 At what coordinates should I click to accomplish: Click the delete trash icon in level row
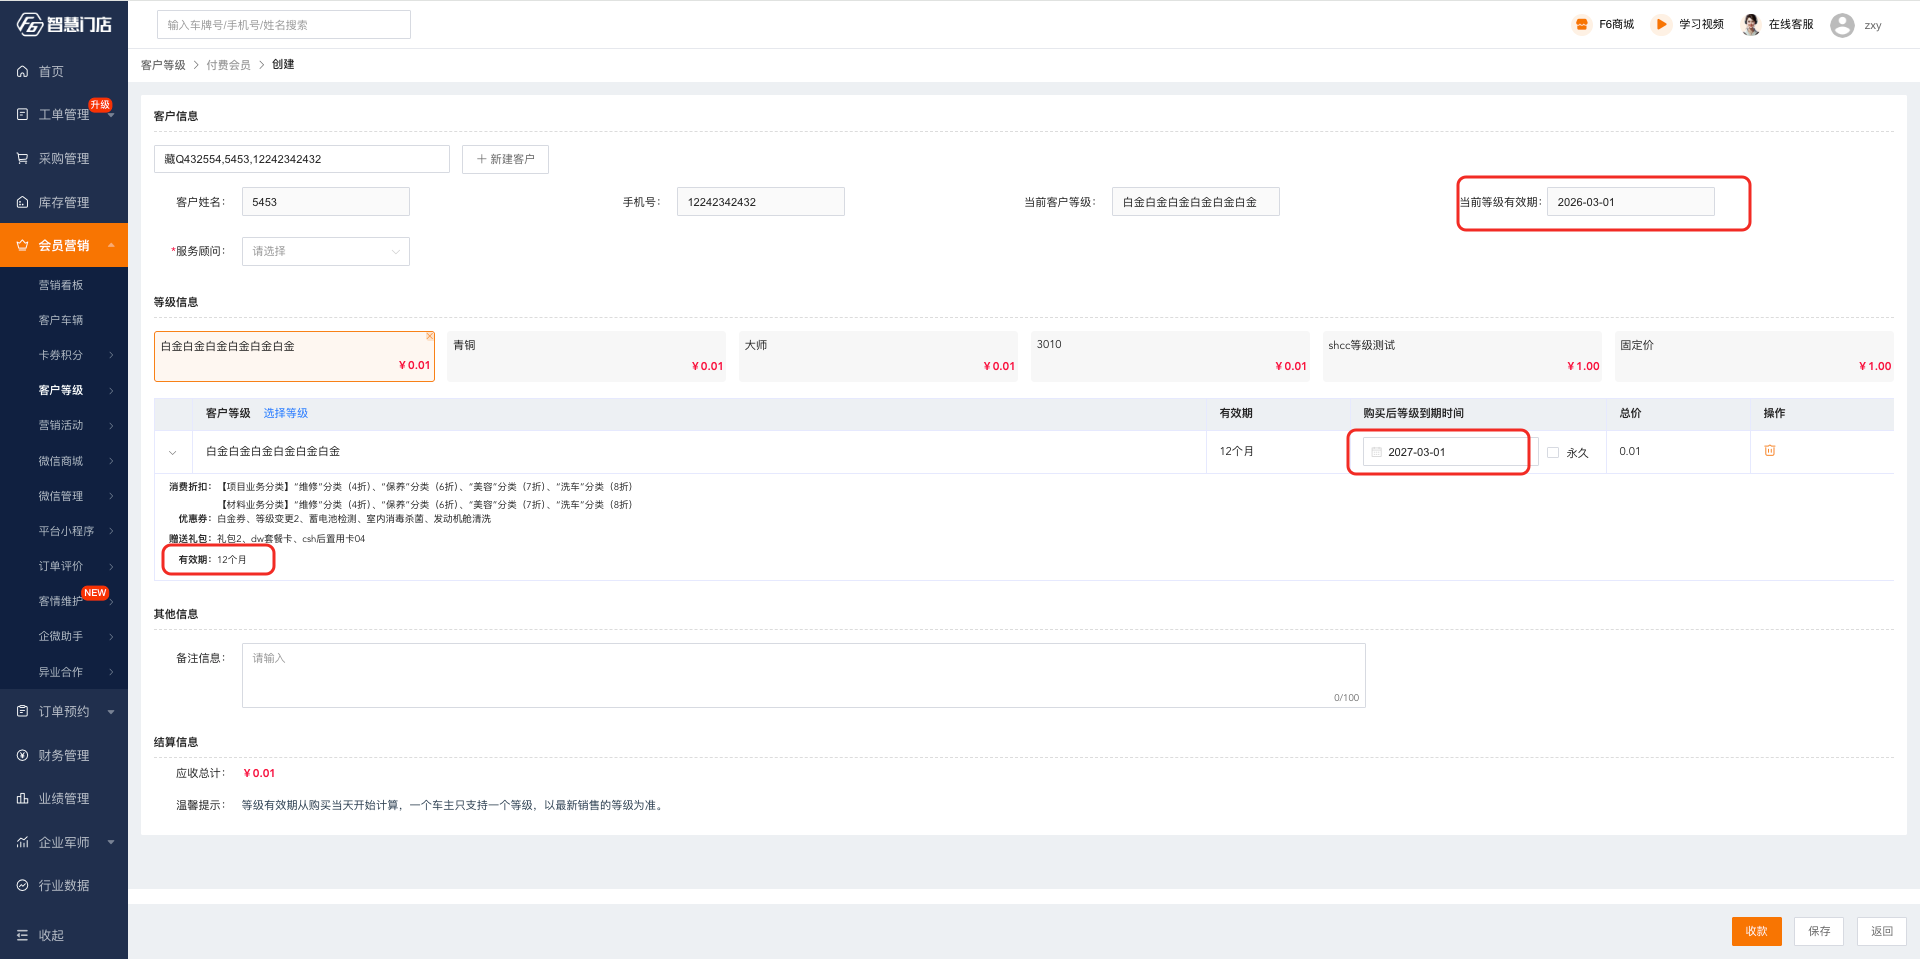pyautogui.click(x=1769, y=451)
